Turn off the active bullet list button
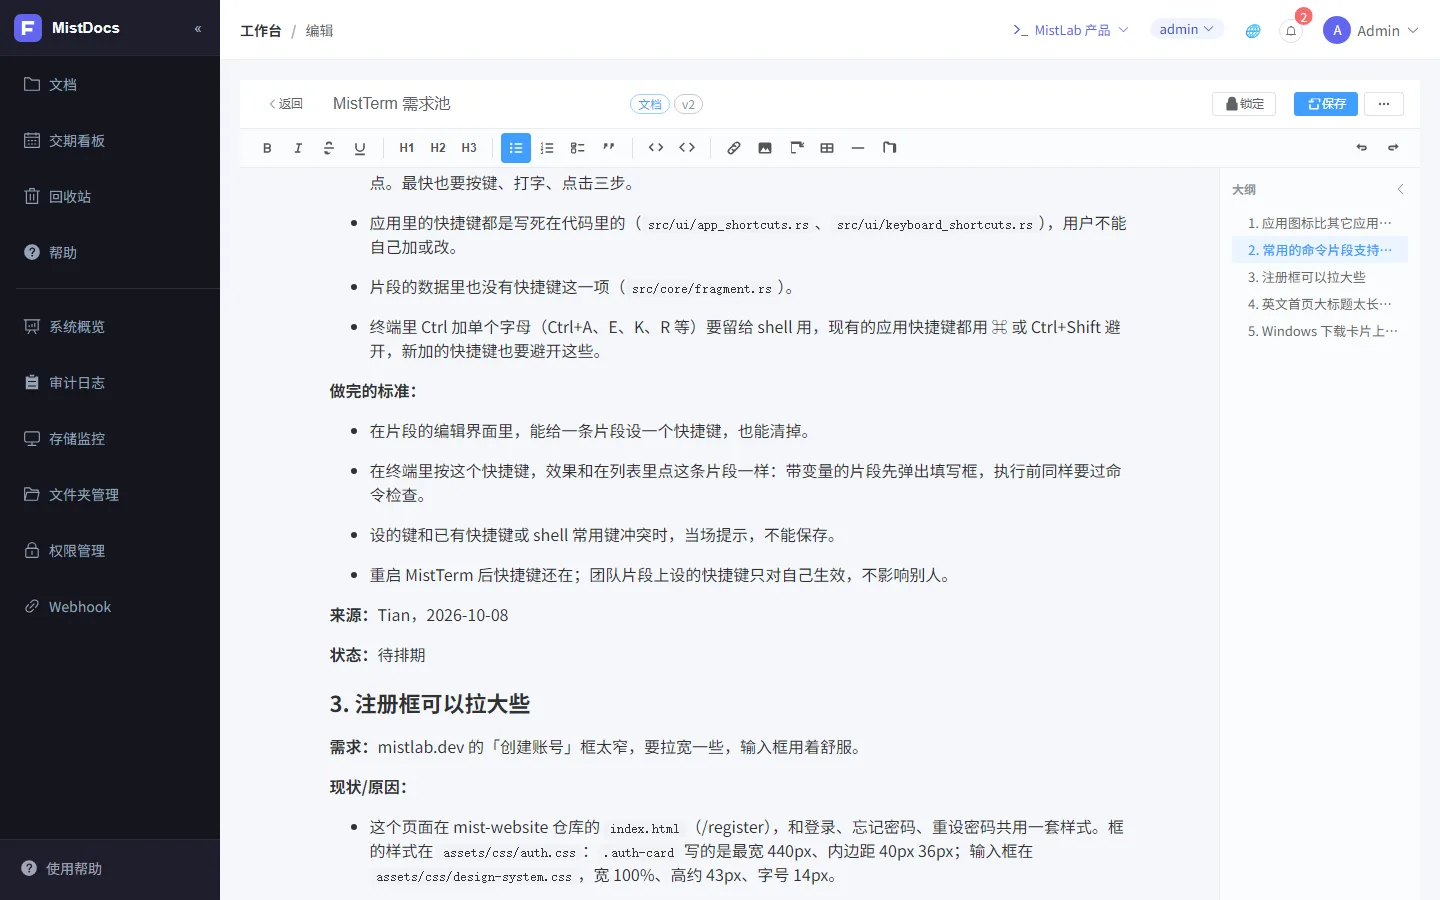 (516, 148)
